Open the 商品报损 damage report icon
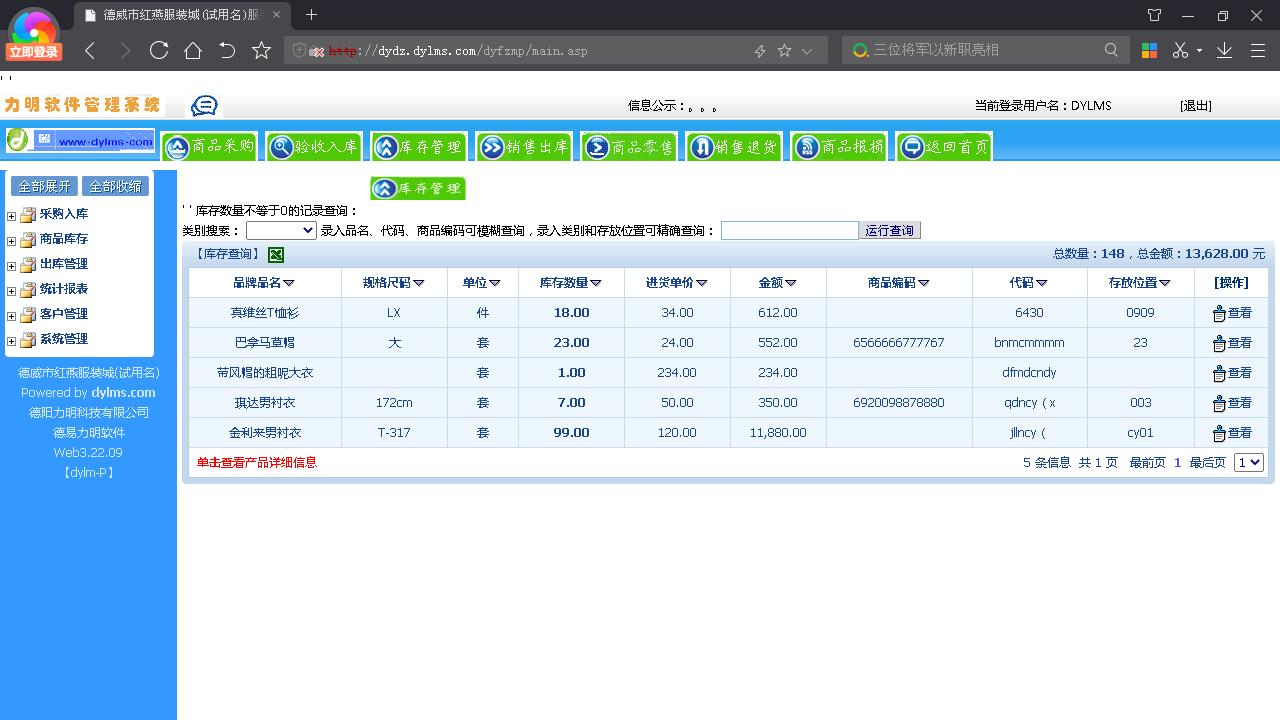 [x=839, y=146]
